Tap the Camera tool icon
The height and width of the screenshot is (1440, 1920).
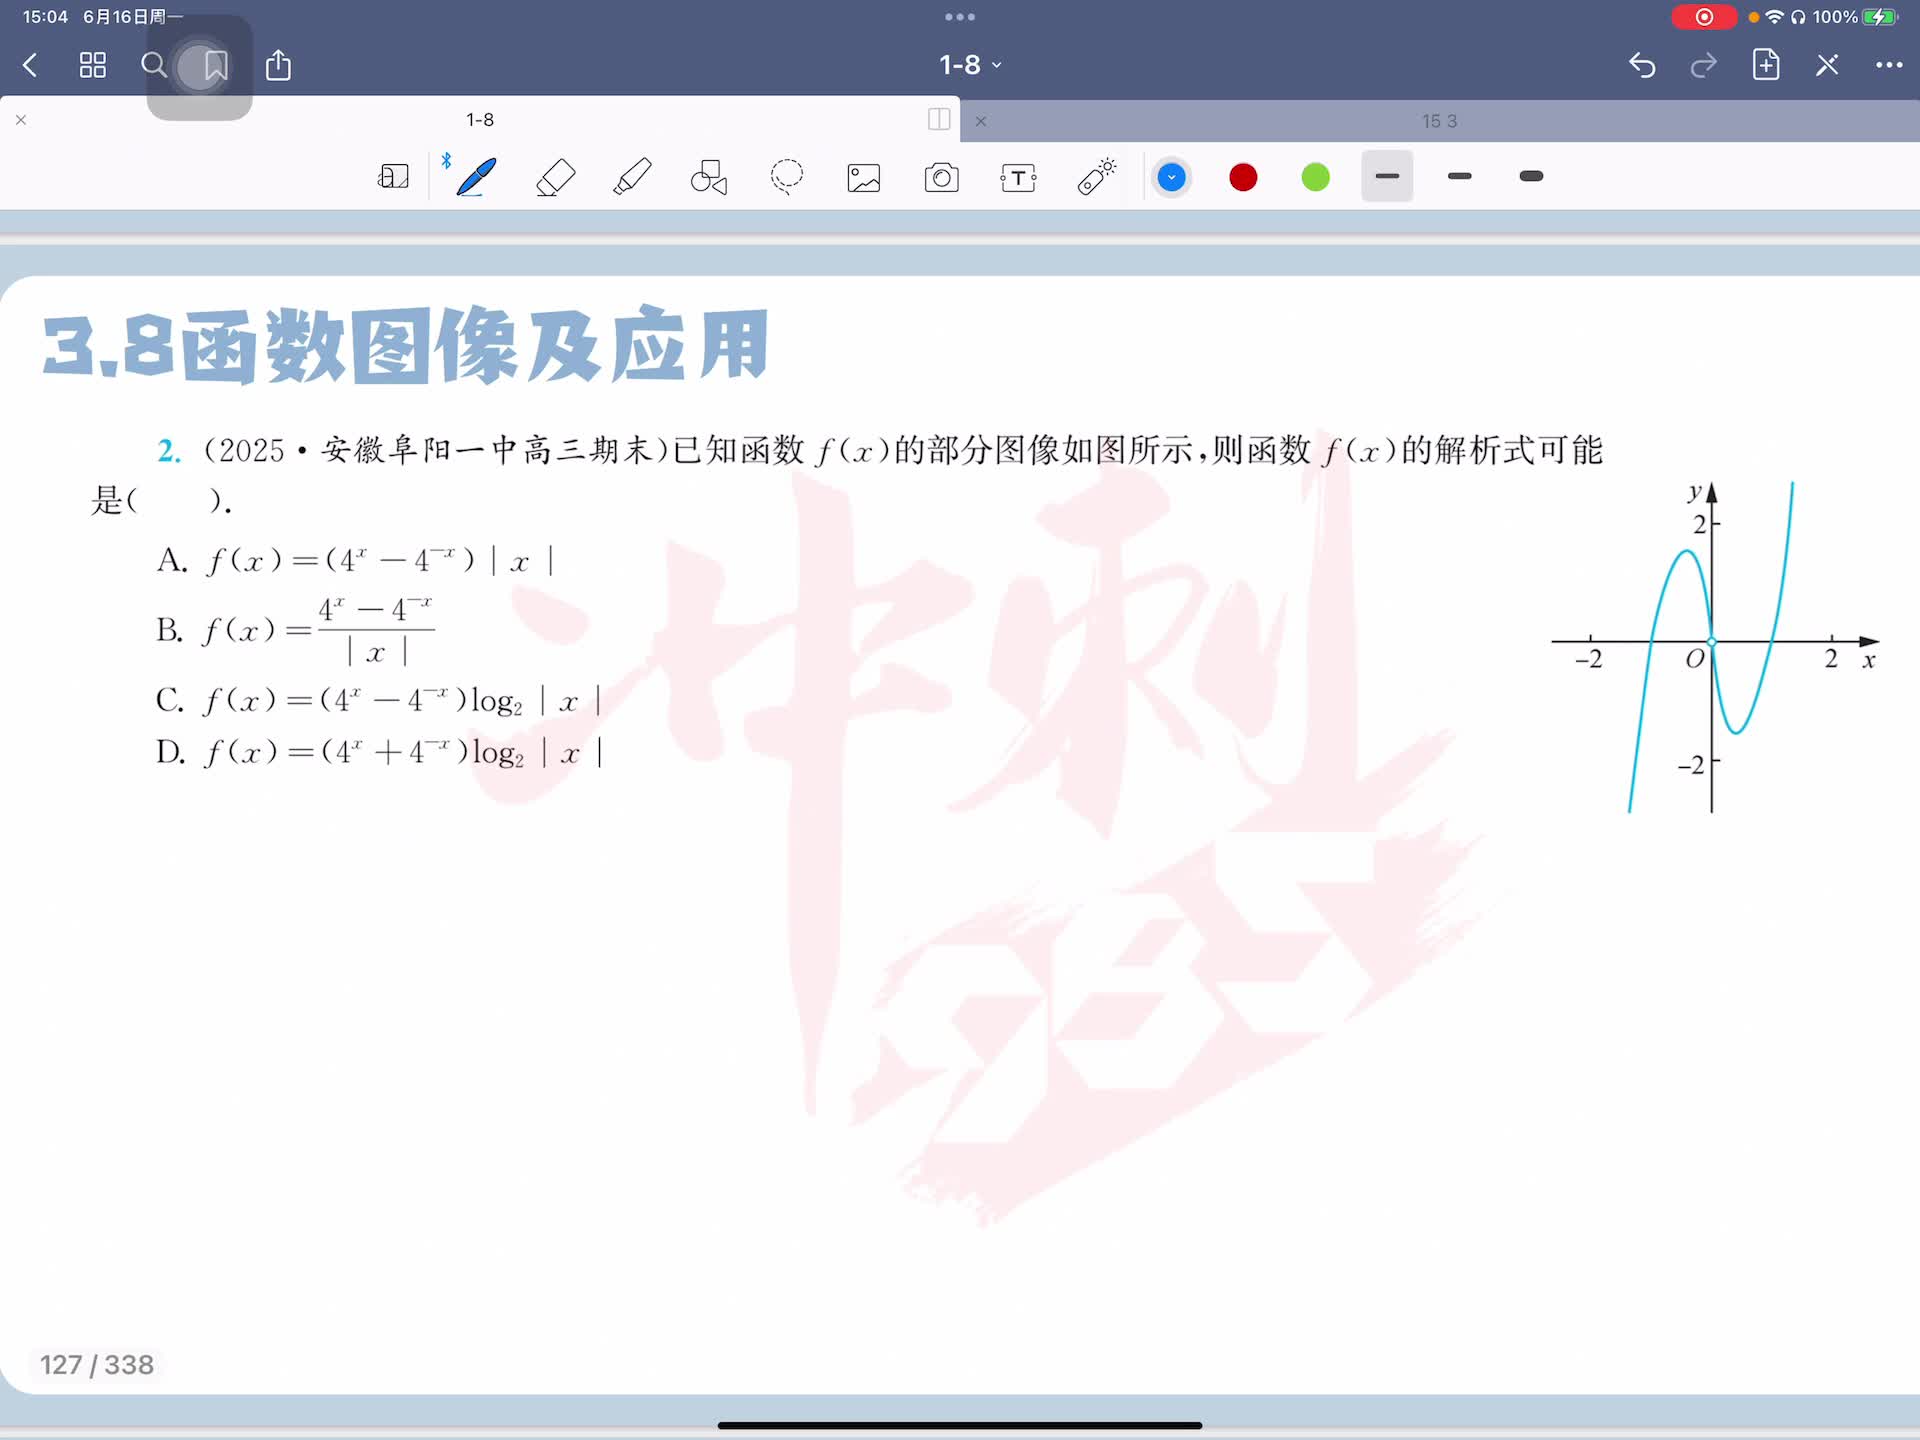pos(941,177)
